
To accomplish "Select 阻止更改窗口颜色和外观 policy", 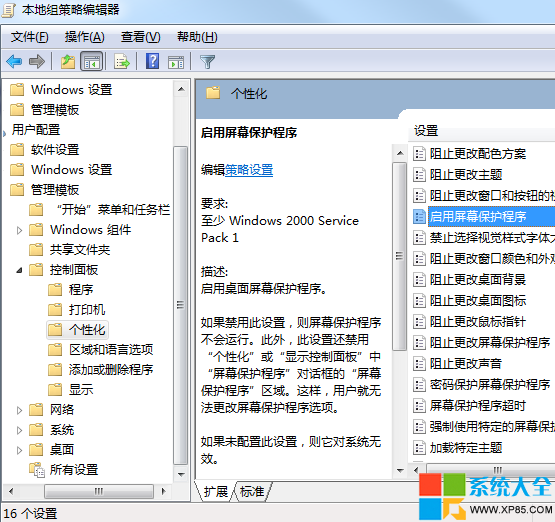I will (x=492, y=259).
